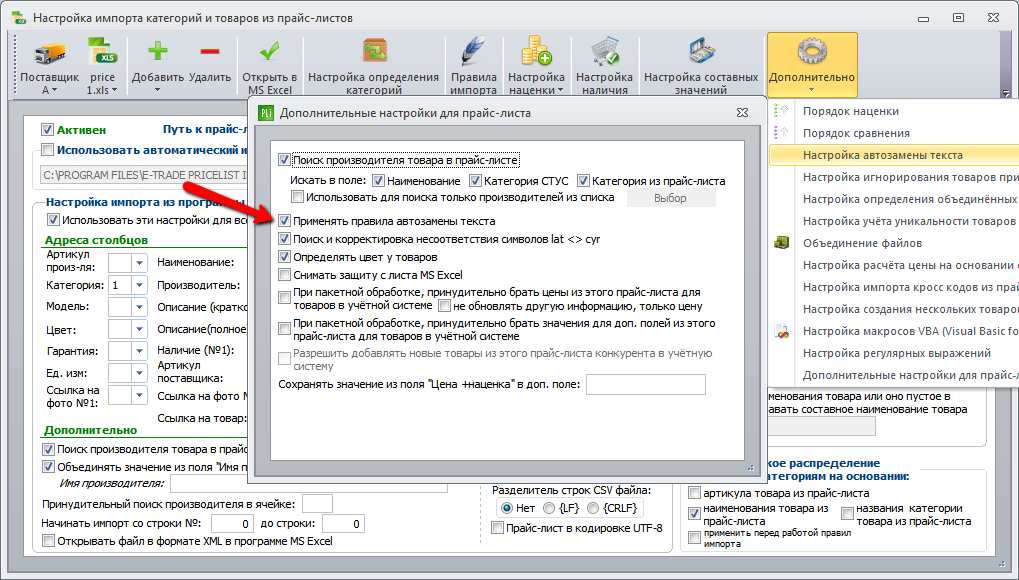The width and height of the screenshot is (1019, 580).
Task: Select the Нет row separator radio
Action: [x=506, y=508]
